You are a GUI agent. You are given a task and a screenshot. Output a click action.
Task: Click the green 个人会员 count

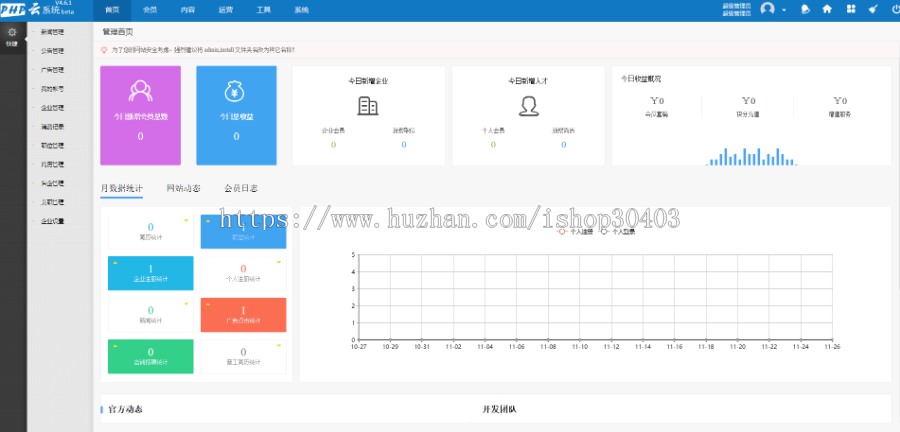(x=493, y=145)
